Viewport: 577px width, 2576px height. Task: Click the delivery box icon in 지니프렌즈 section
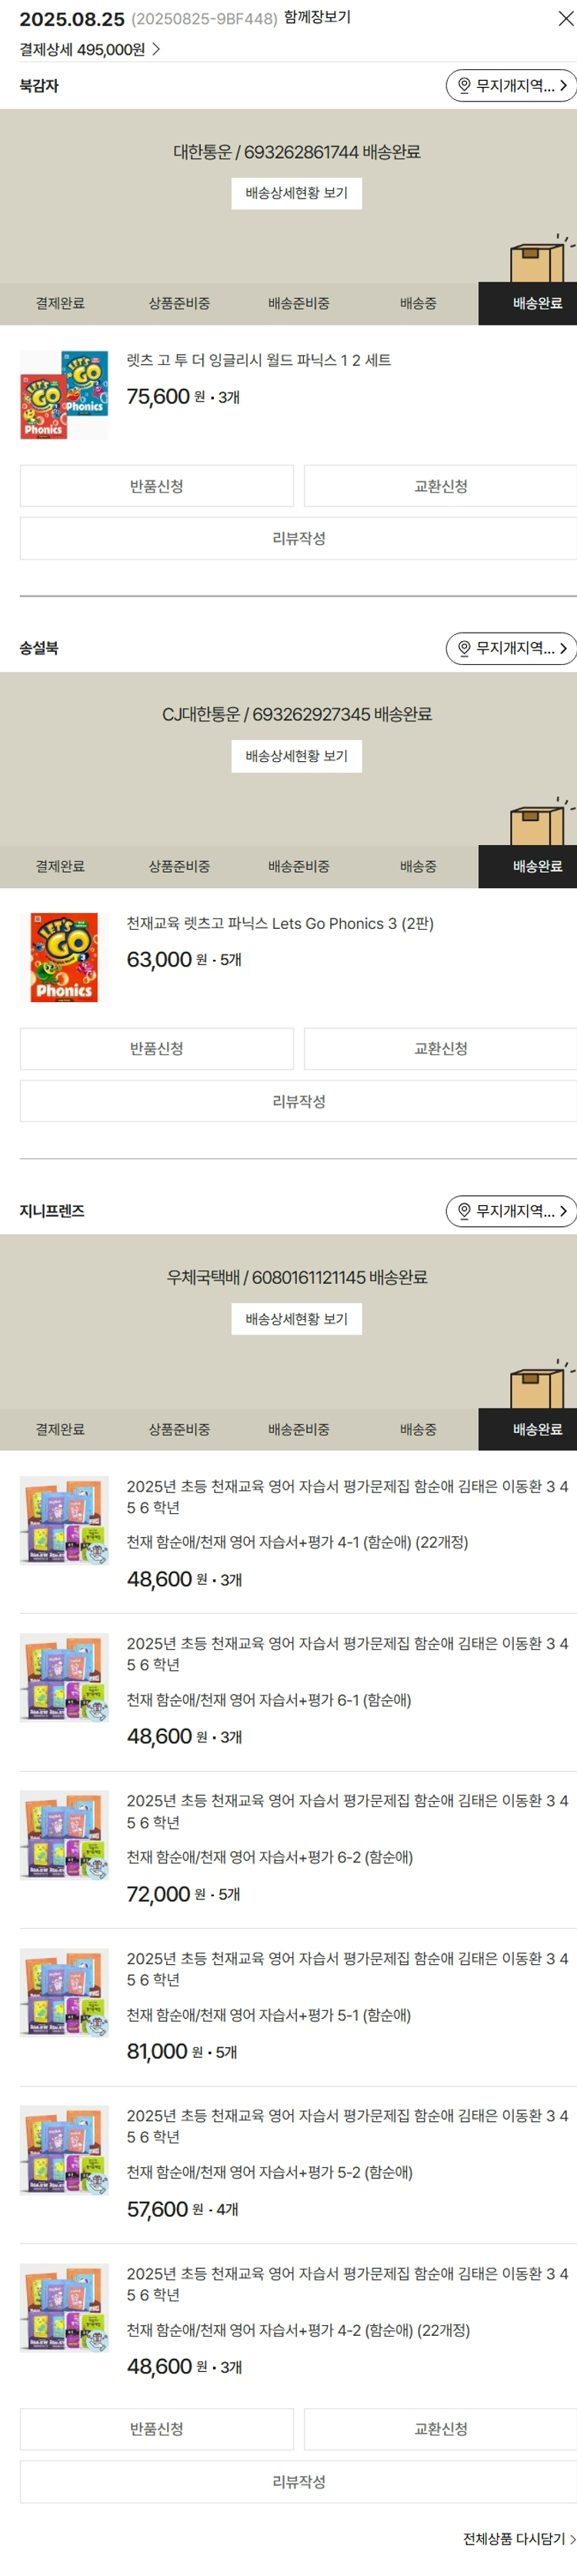[x=538, y=1386]
